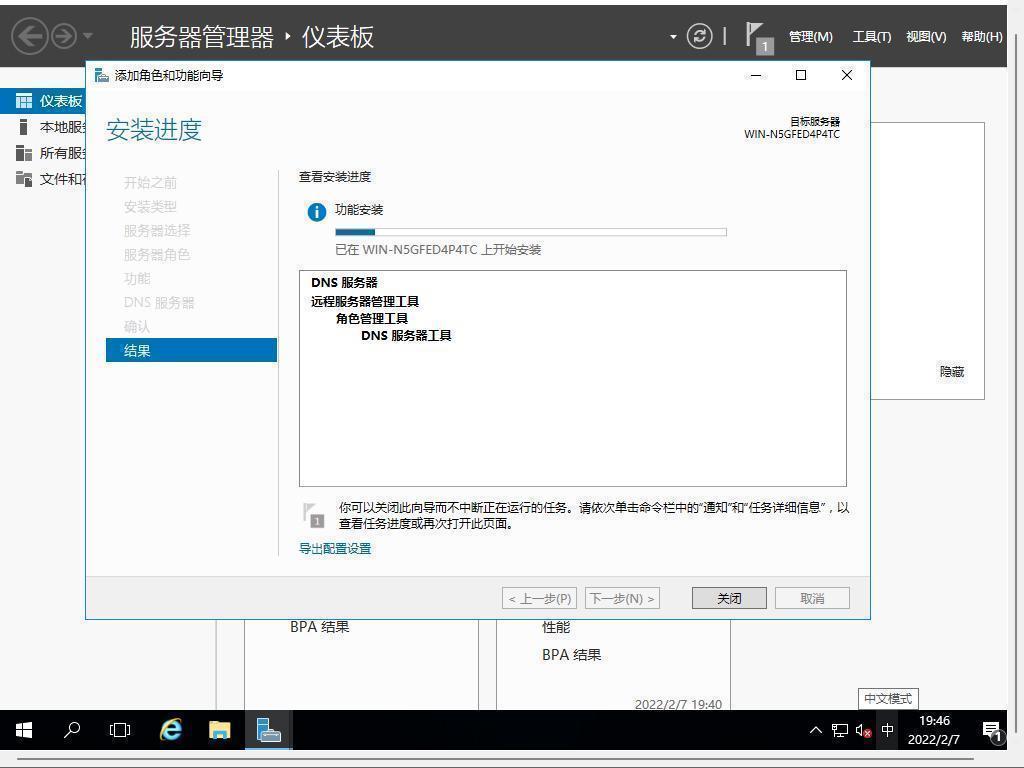This screenshot has height=768, width=1024.
Task: Click BPA 结果 below 性能 in the dashboard
Action: pos(571,654)
